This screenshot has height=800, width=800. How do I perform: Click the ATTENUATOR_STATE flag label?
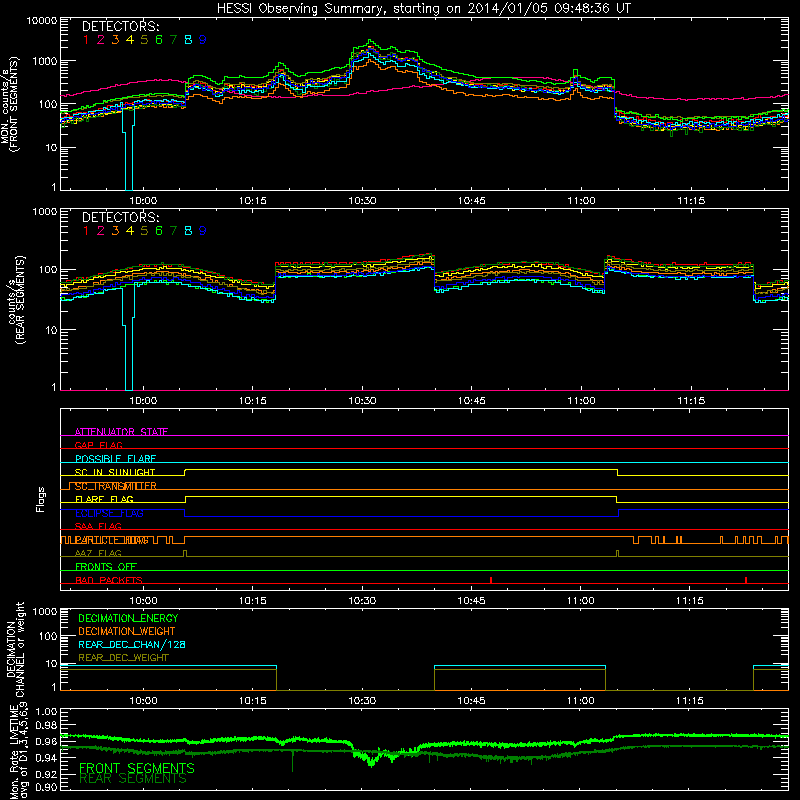(x=121, y=432)
